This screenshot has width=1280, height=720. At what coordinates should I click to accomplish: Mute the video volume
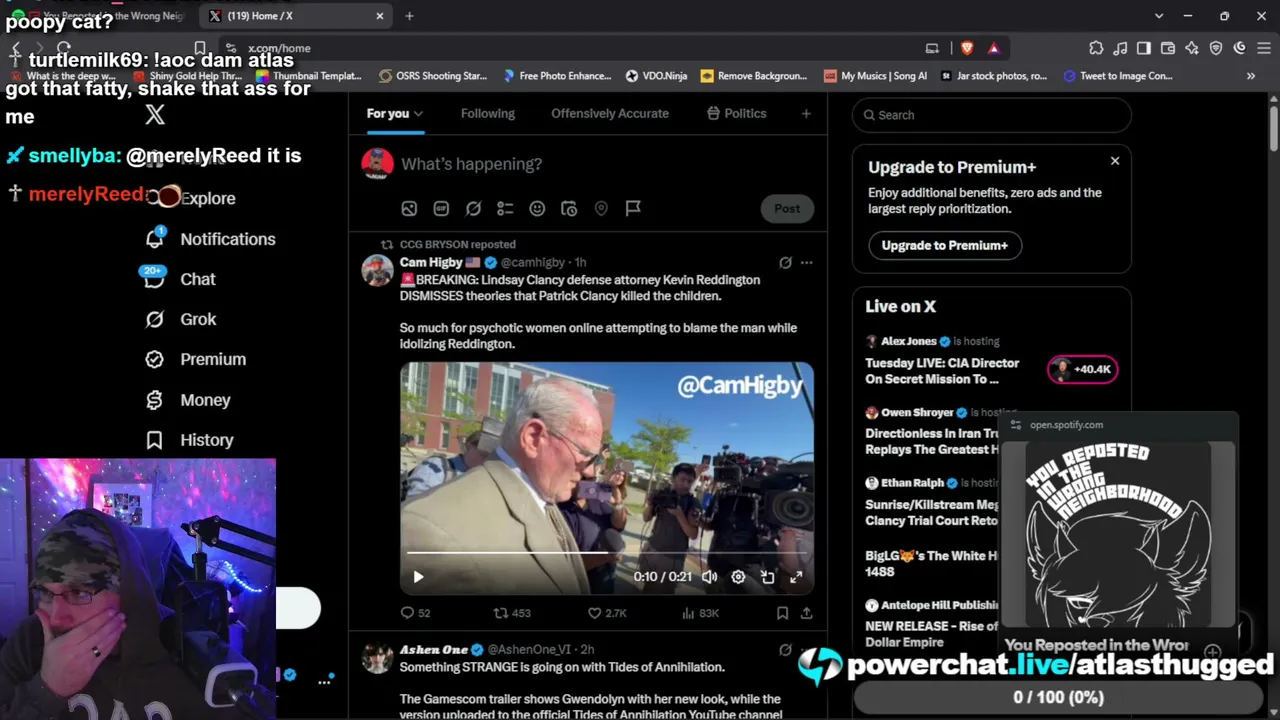(x=710, y=577)
